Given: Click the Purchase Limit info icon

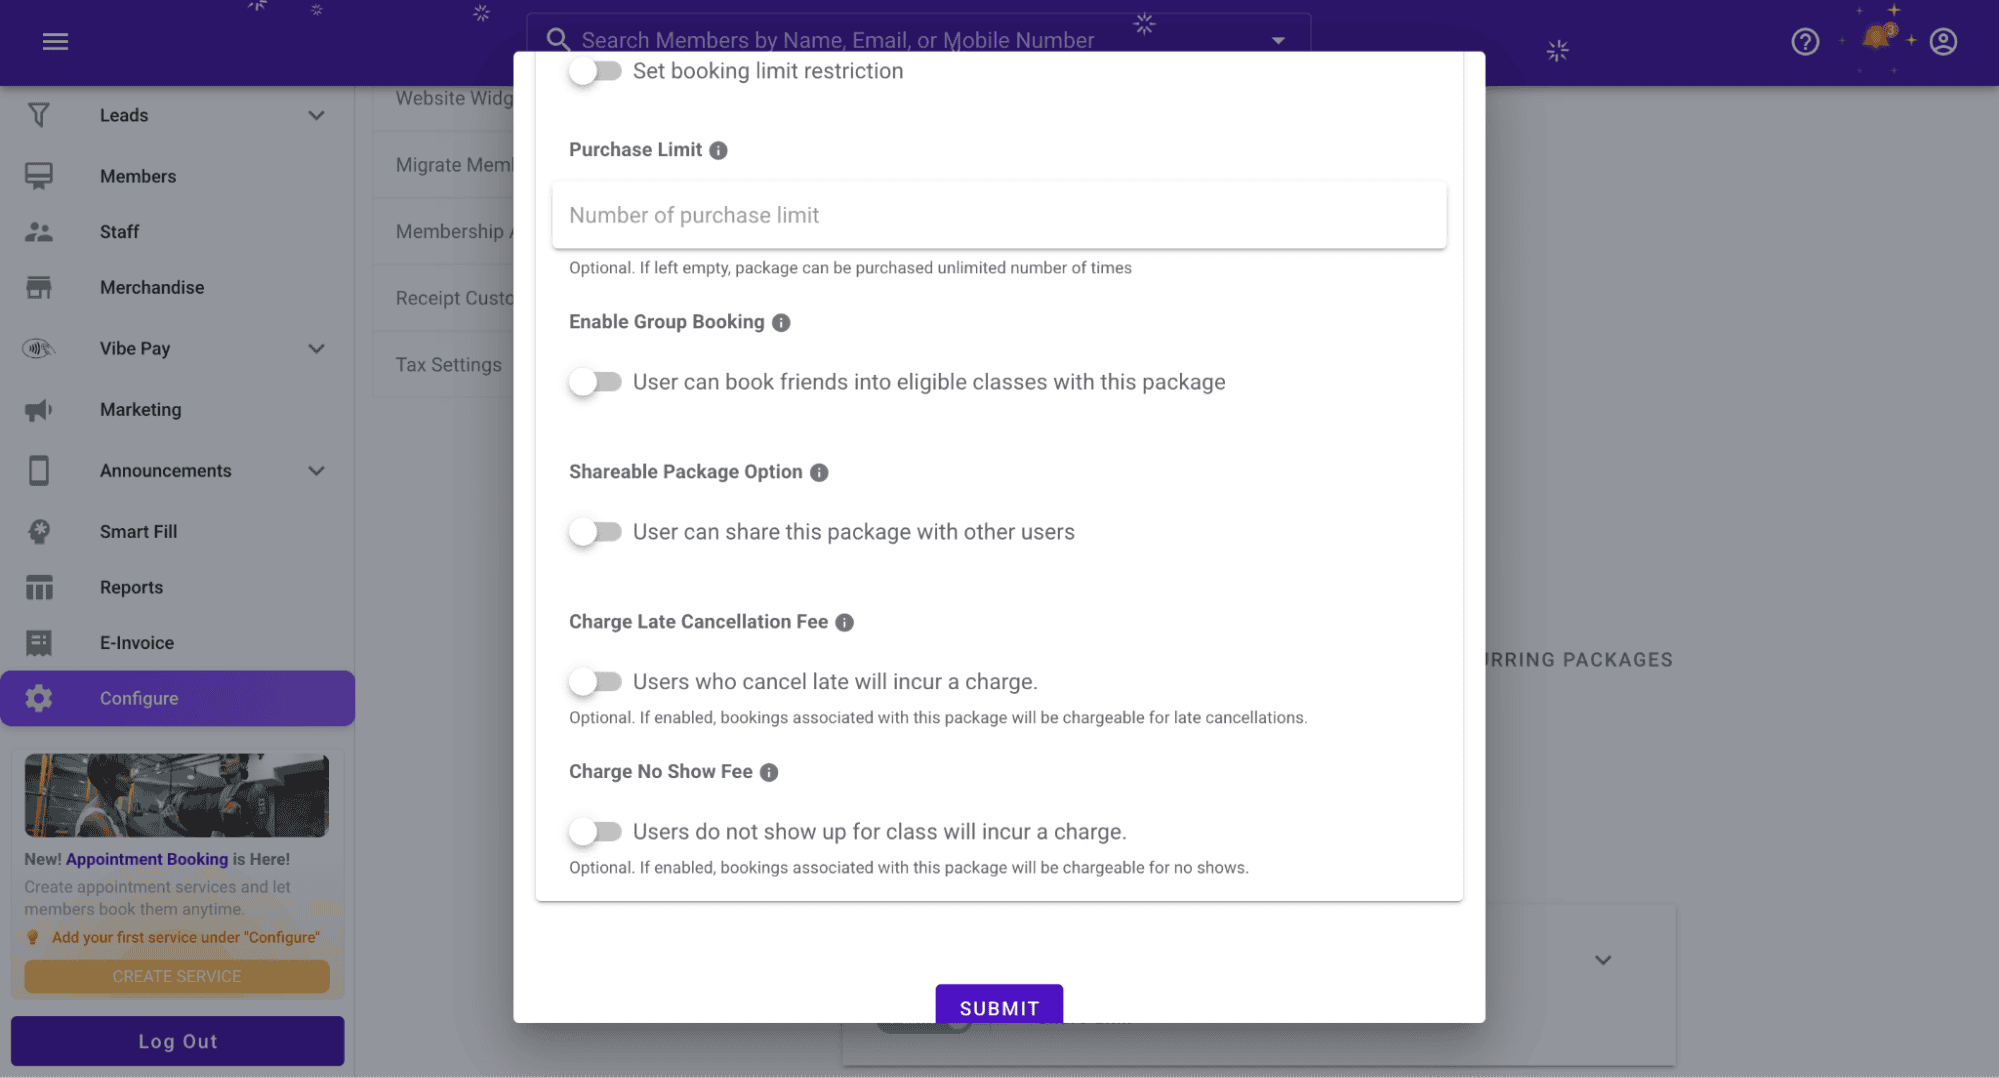Looking at the screenshot, I should tap(718, 150).
